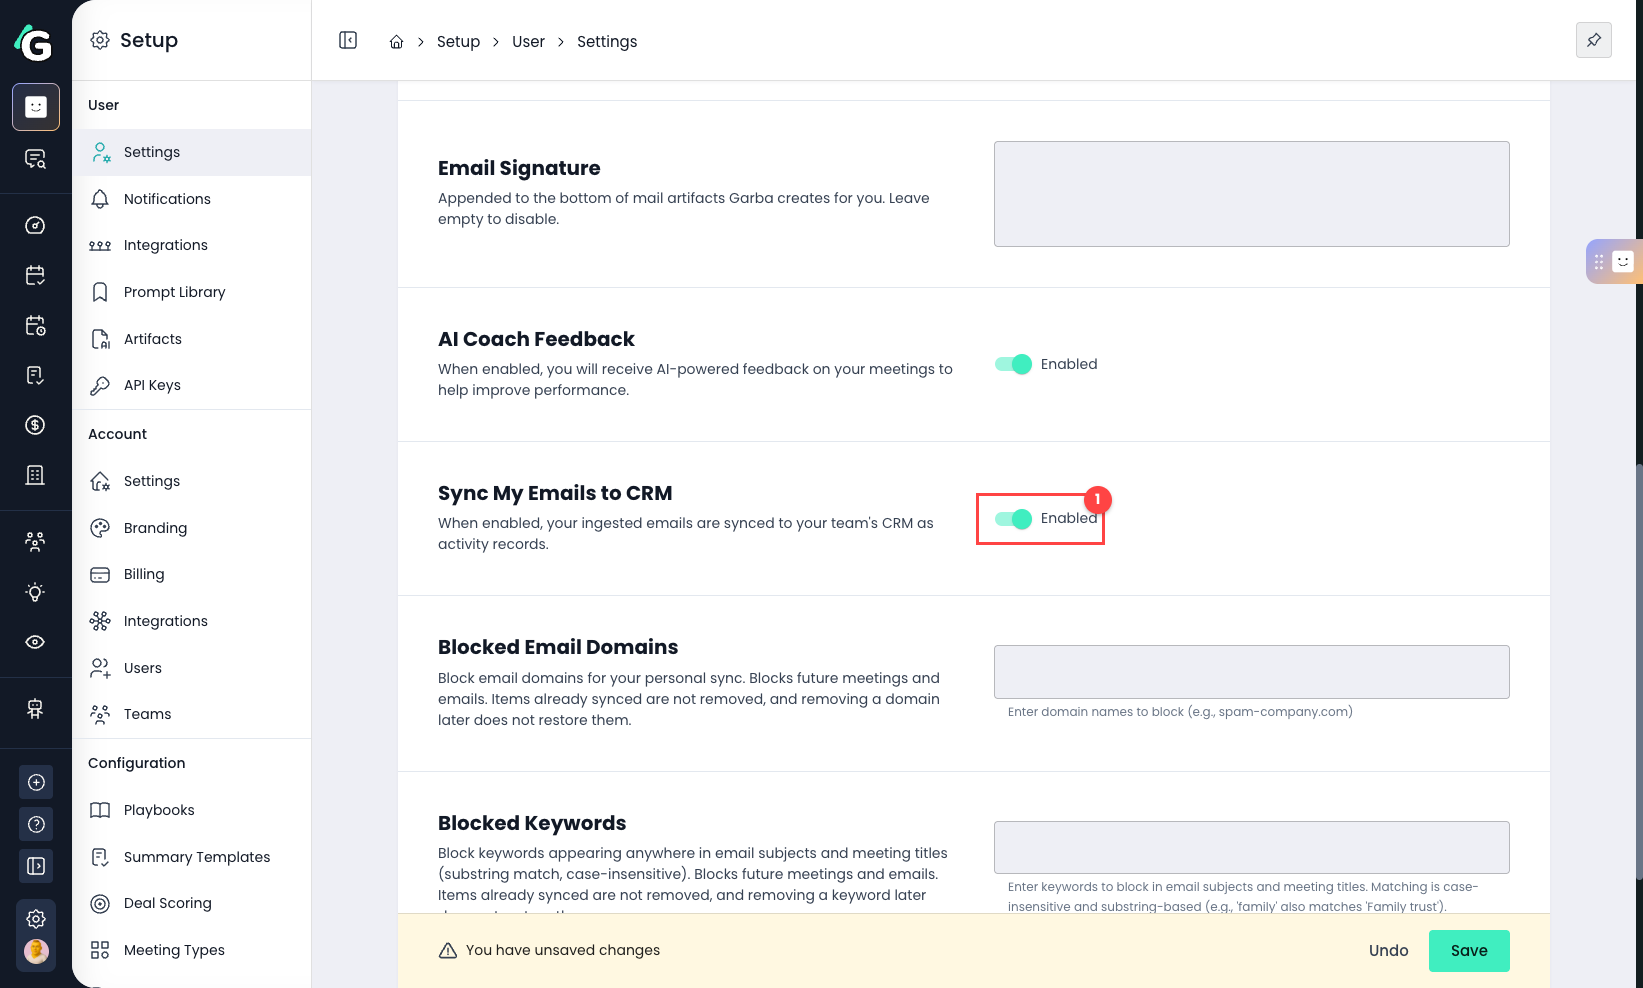Image resolution: width=1643 pixels, height=988 pixels.
Task: Open the lightbulb insights icon
Action: tap(35, 592)
